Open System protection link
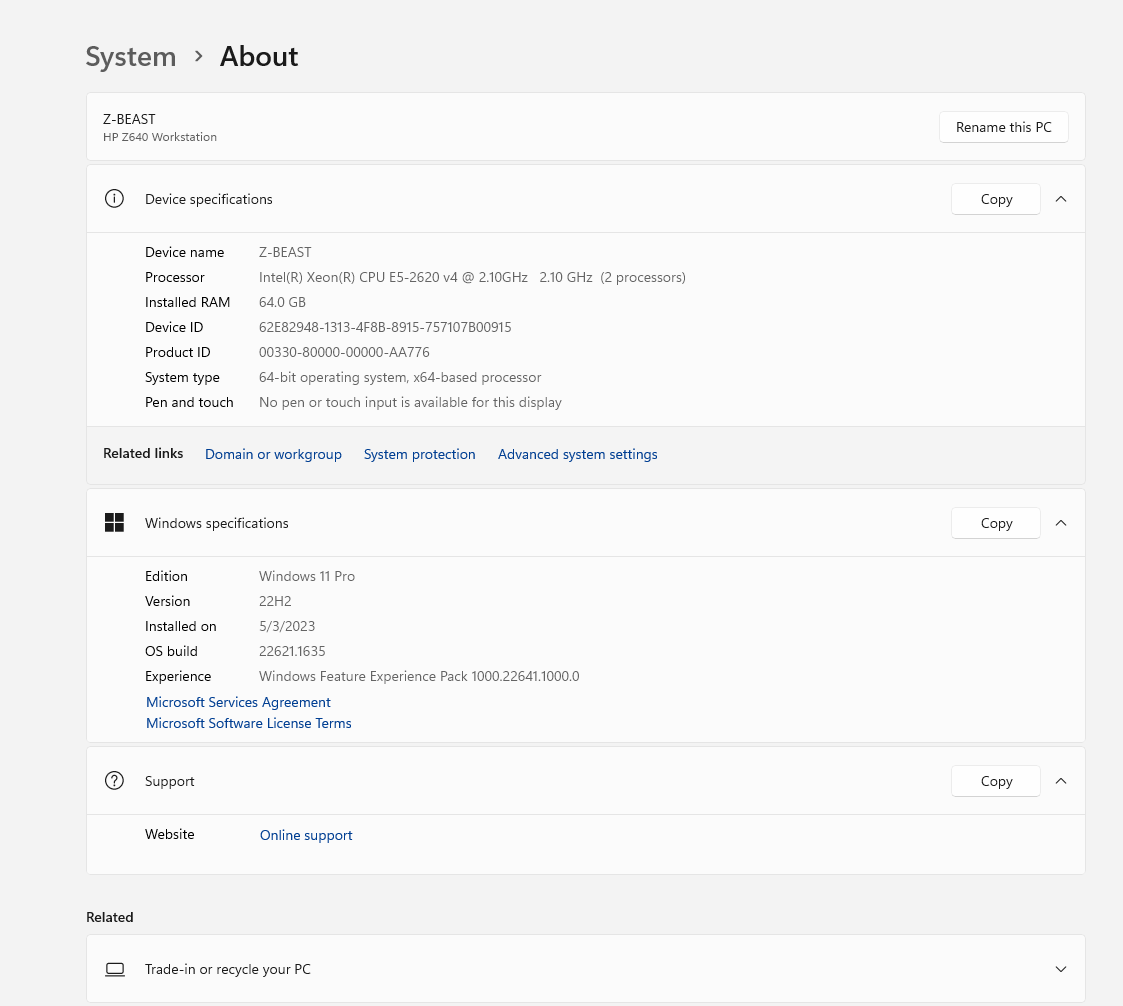Screen dimensions: 1123x1006 (419, 454)
